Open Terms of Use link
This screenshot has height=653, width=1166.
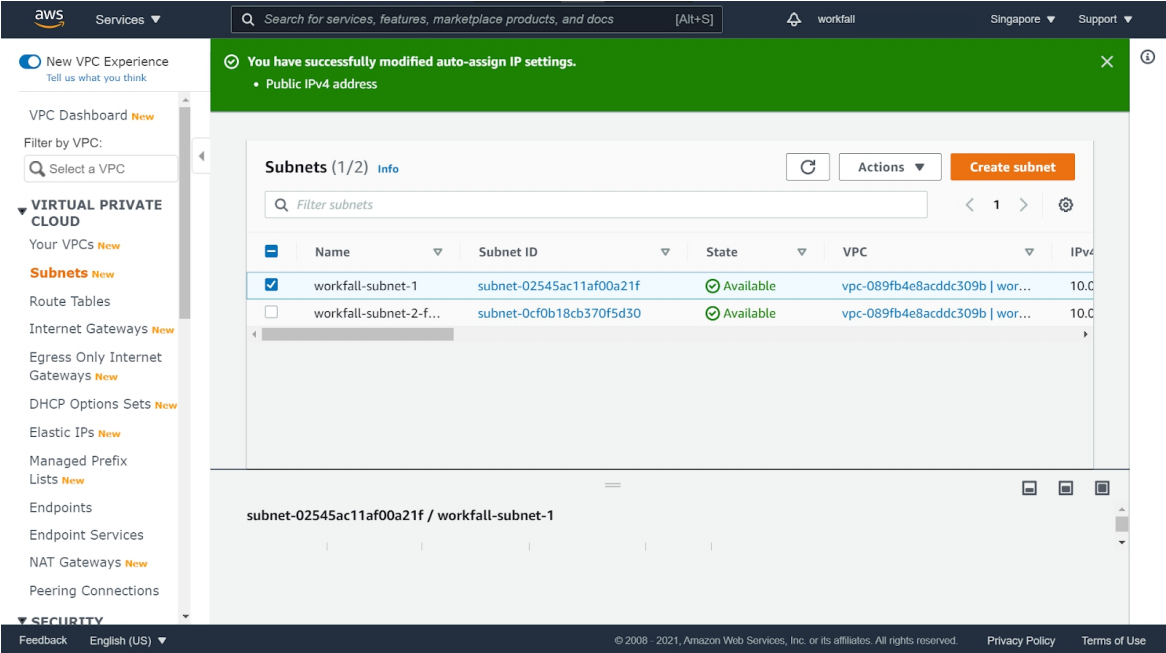[1113, 640]
